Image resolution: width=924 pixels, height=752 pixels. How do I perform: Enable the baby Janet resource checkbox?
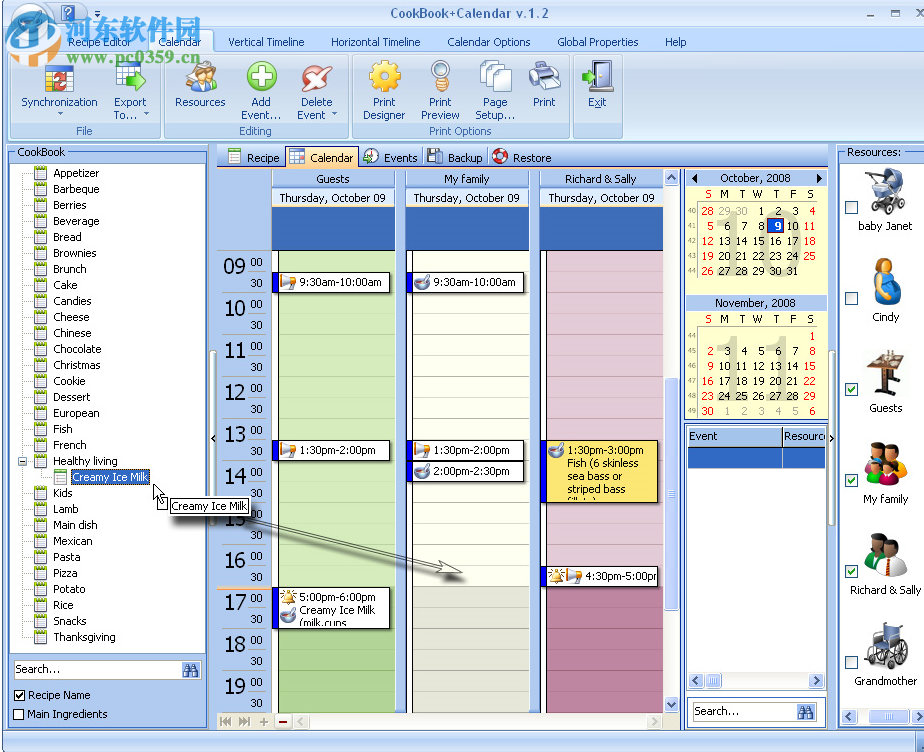[851, 207]
